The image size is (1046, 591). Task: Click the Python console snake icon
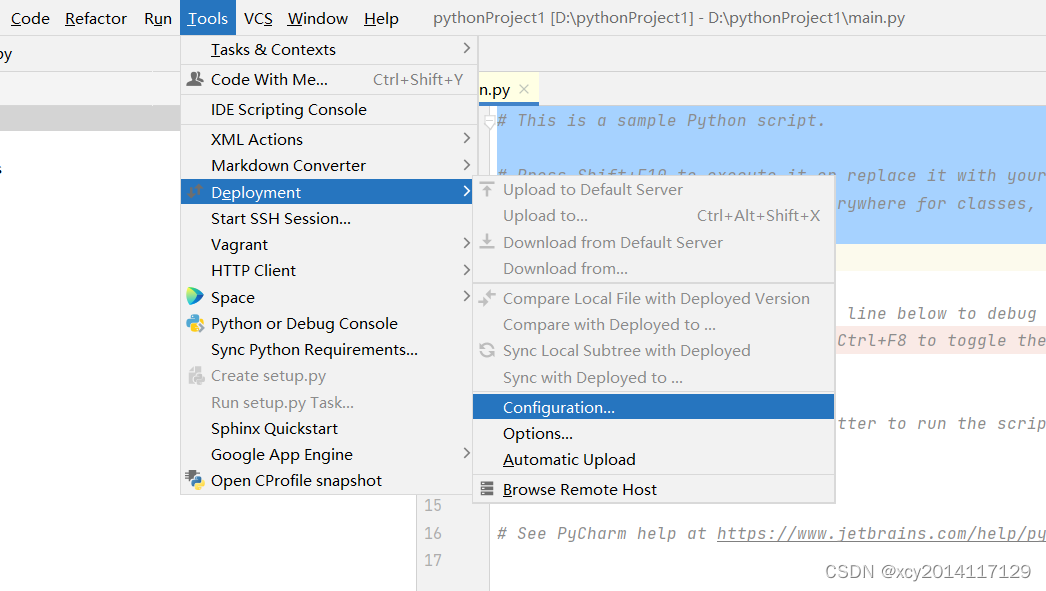(x=195, y=323)
